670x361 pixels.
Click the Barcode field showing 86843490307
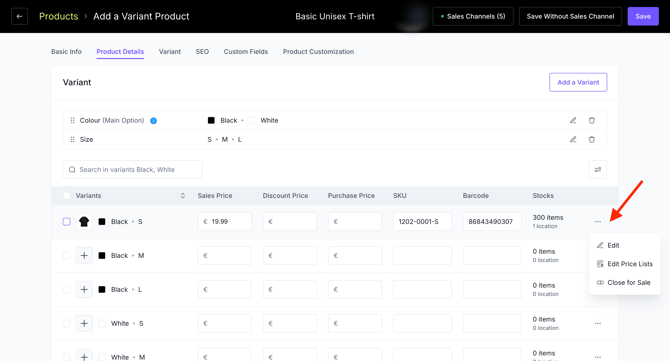(x=492, y=222)
